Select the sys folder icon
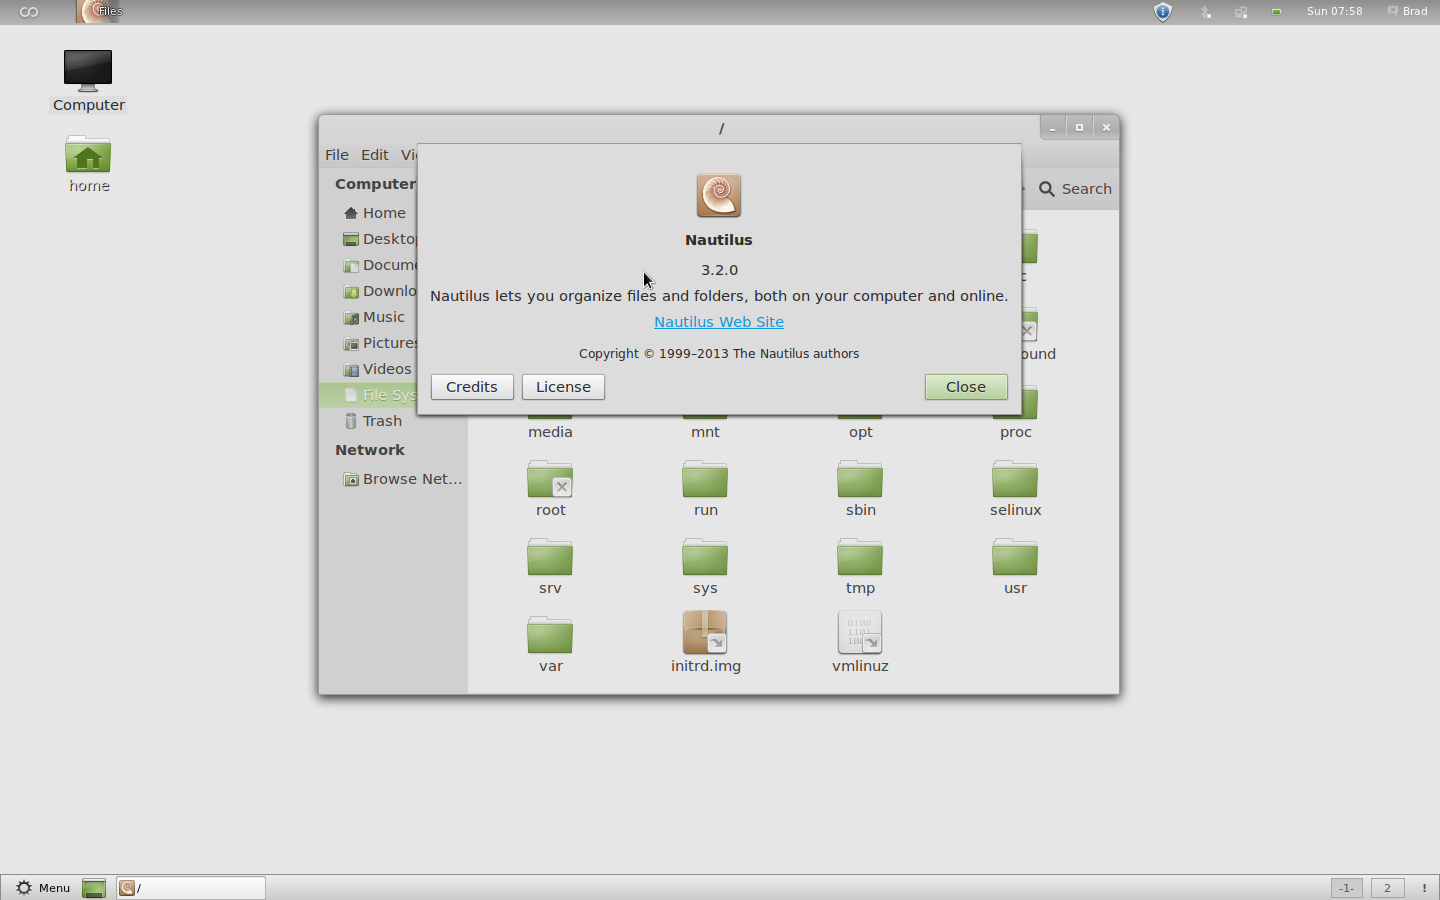1440x900 pixels. pyautogui.click(x=705, y=558)
